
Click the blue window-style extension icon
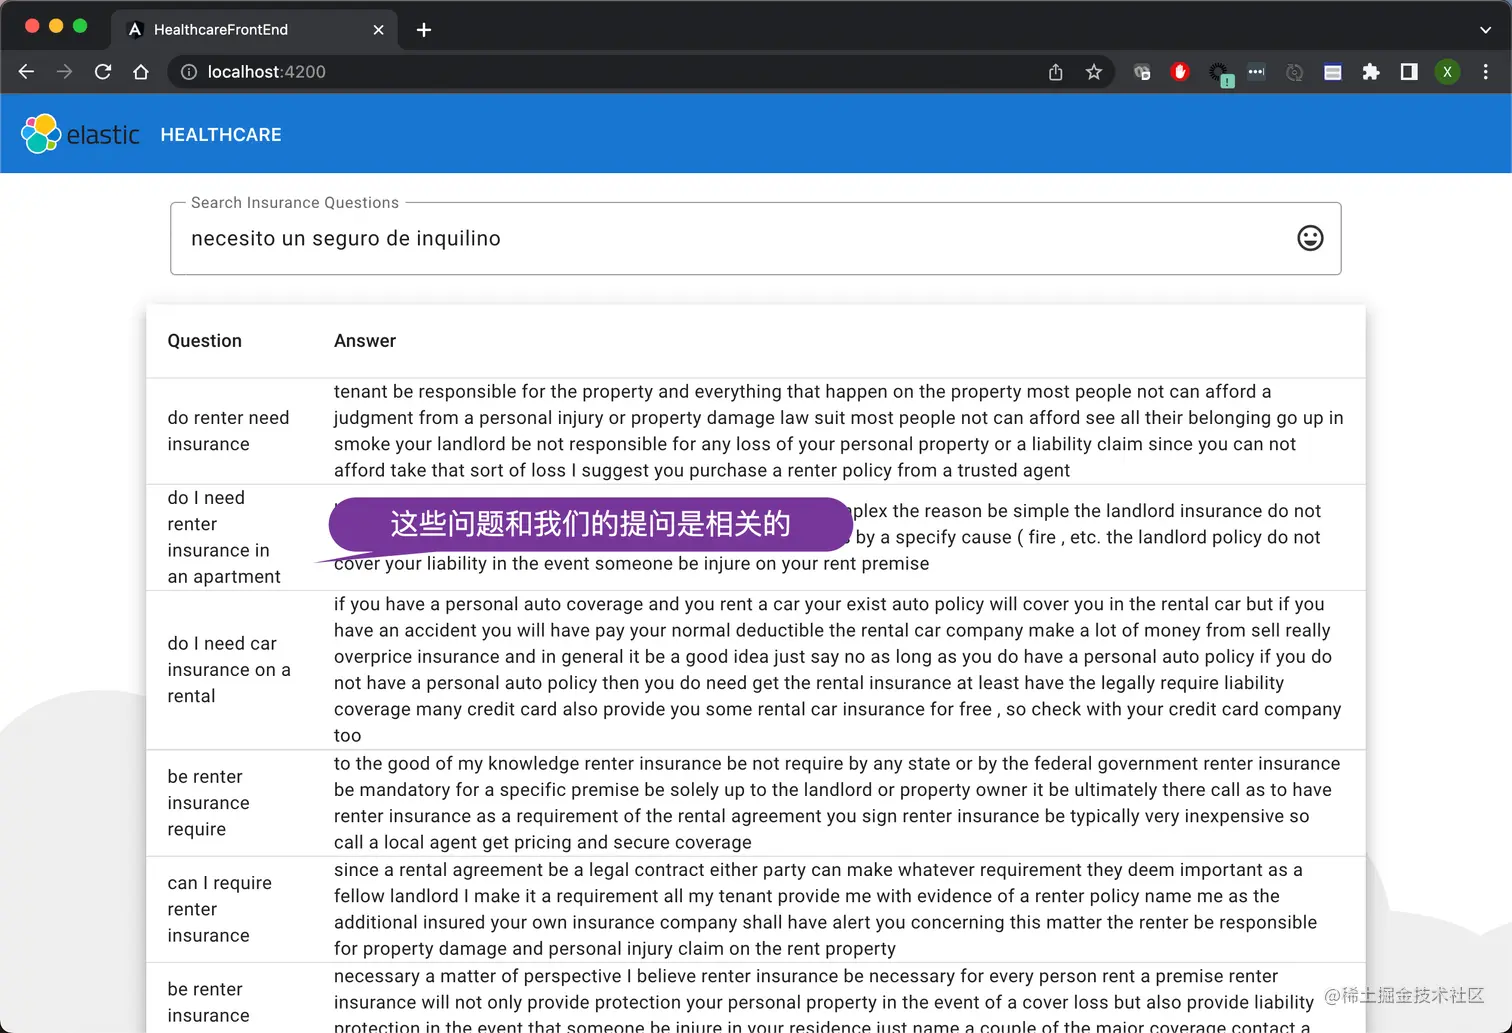click(1333, 72)
